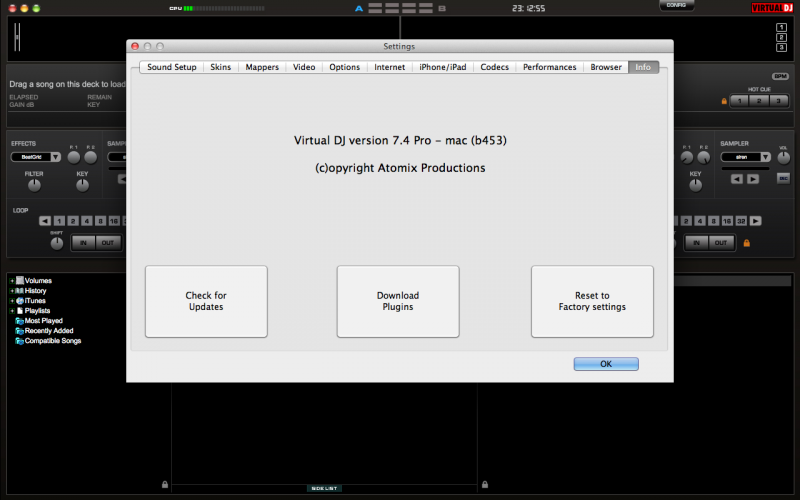The height and width of the screenshot is (500, 800).
Task: Select left deck loop length 2
Action: pyautogui.click(x=73, y=221)
